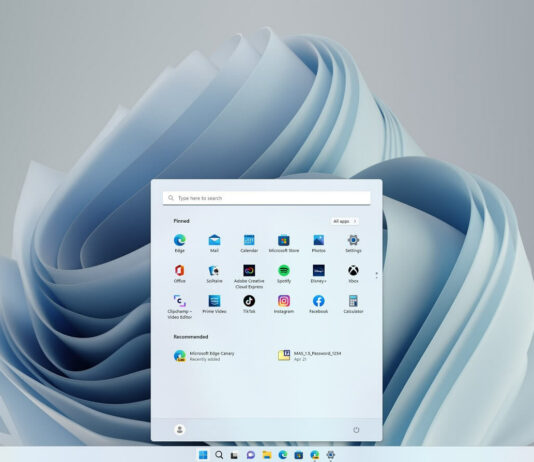
Task: Open Adobe Creative Cloud Express
Action: tap(249, 276)
